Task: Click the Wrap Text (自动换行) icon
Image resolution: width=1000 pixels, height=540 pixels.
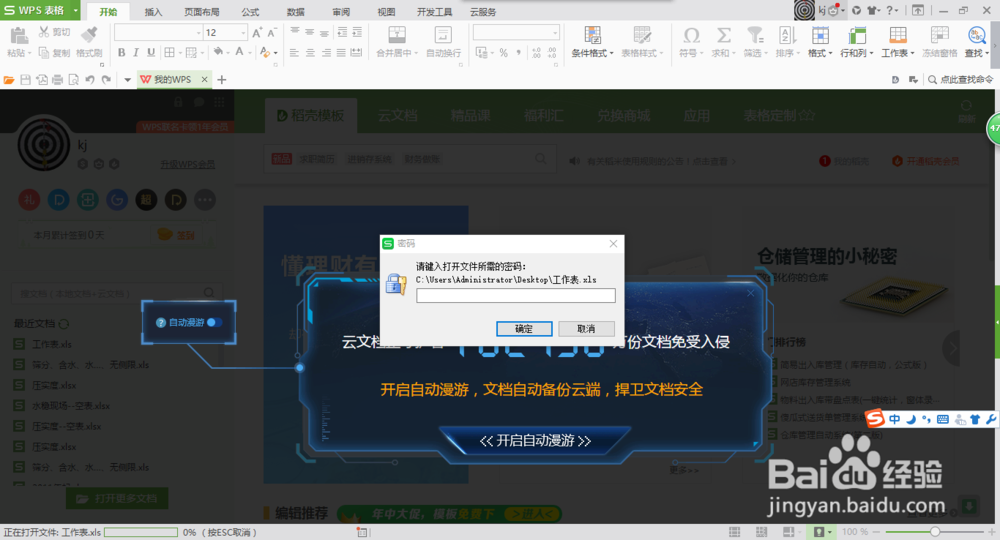Action: [443, 35]
